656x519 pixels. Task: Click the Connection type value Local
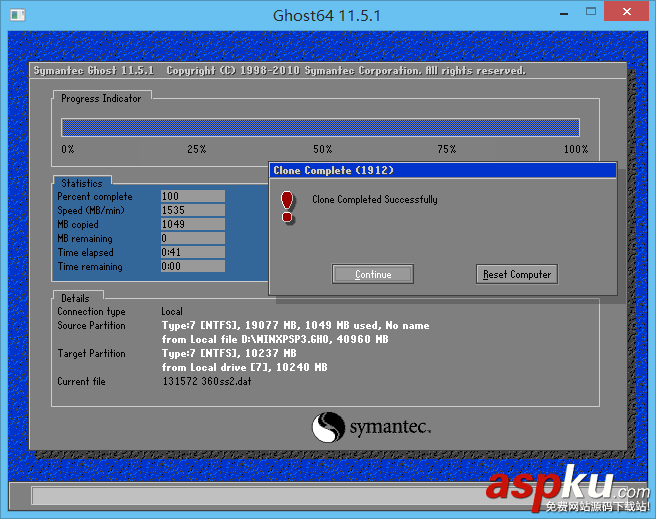click(x=172, y=312)
